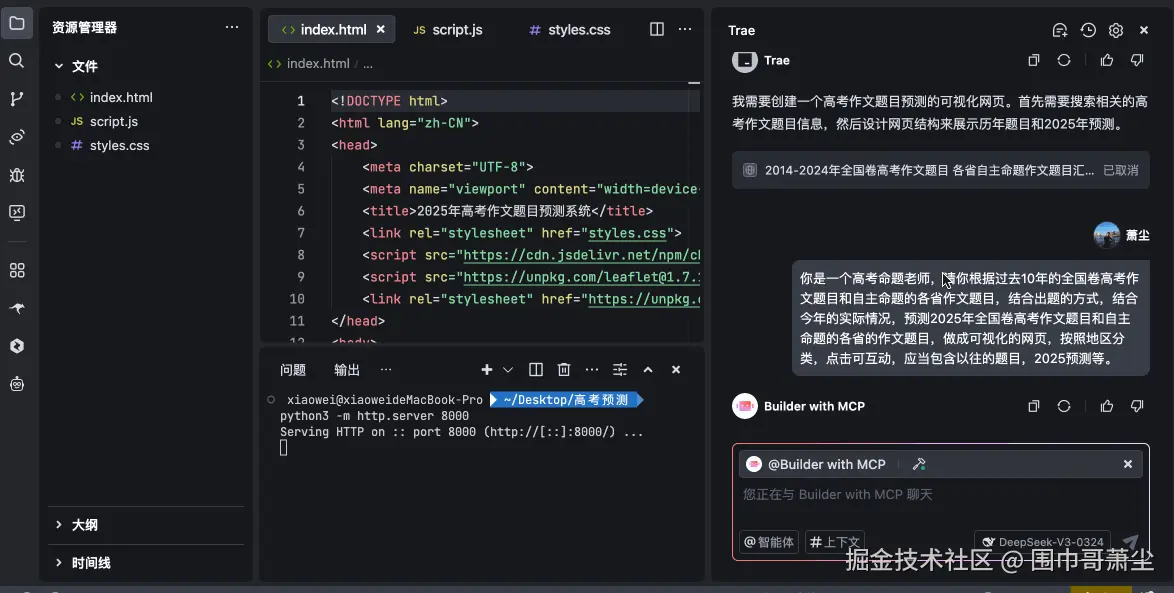Open the robot agent icon in sidebar

point(16,384)
